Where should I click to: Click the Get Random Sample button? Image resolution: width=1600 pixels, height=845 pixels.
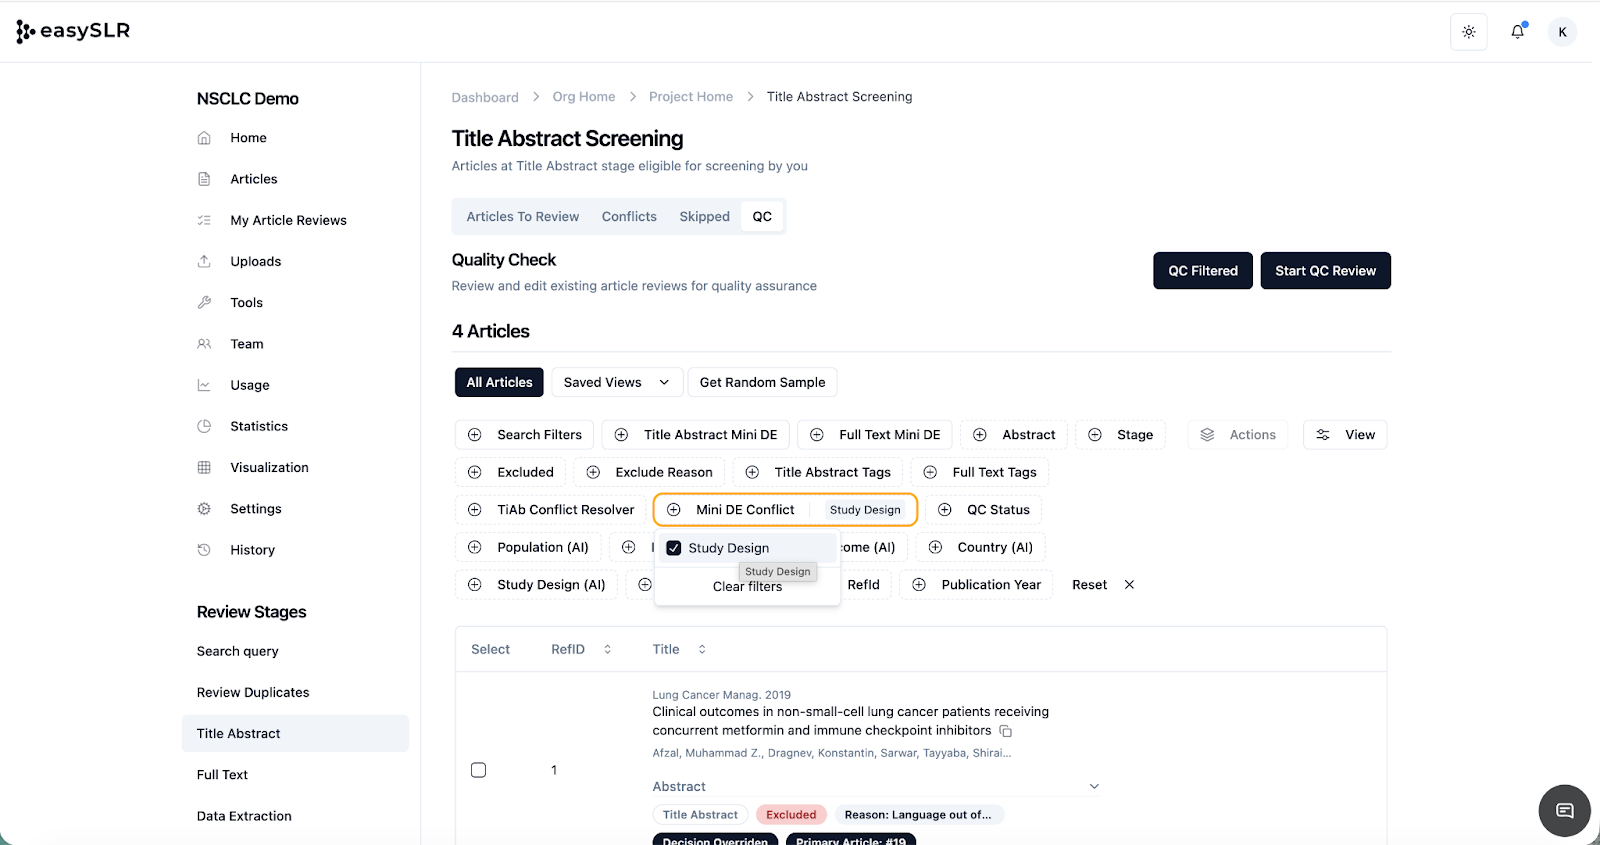pos(762,382)
